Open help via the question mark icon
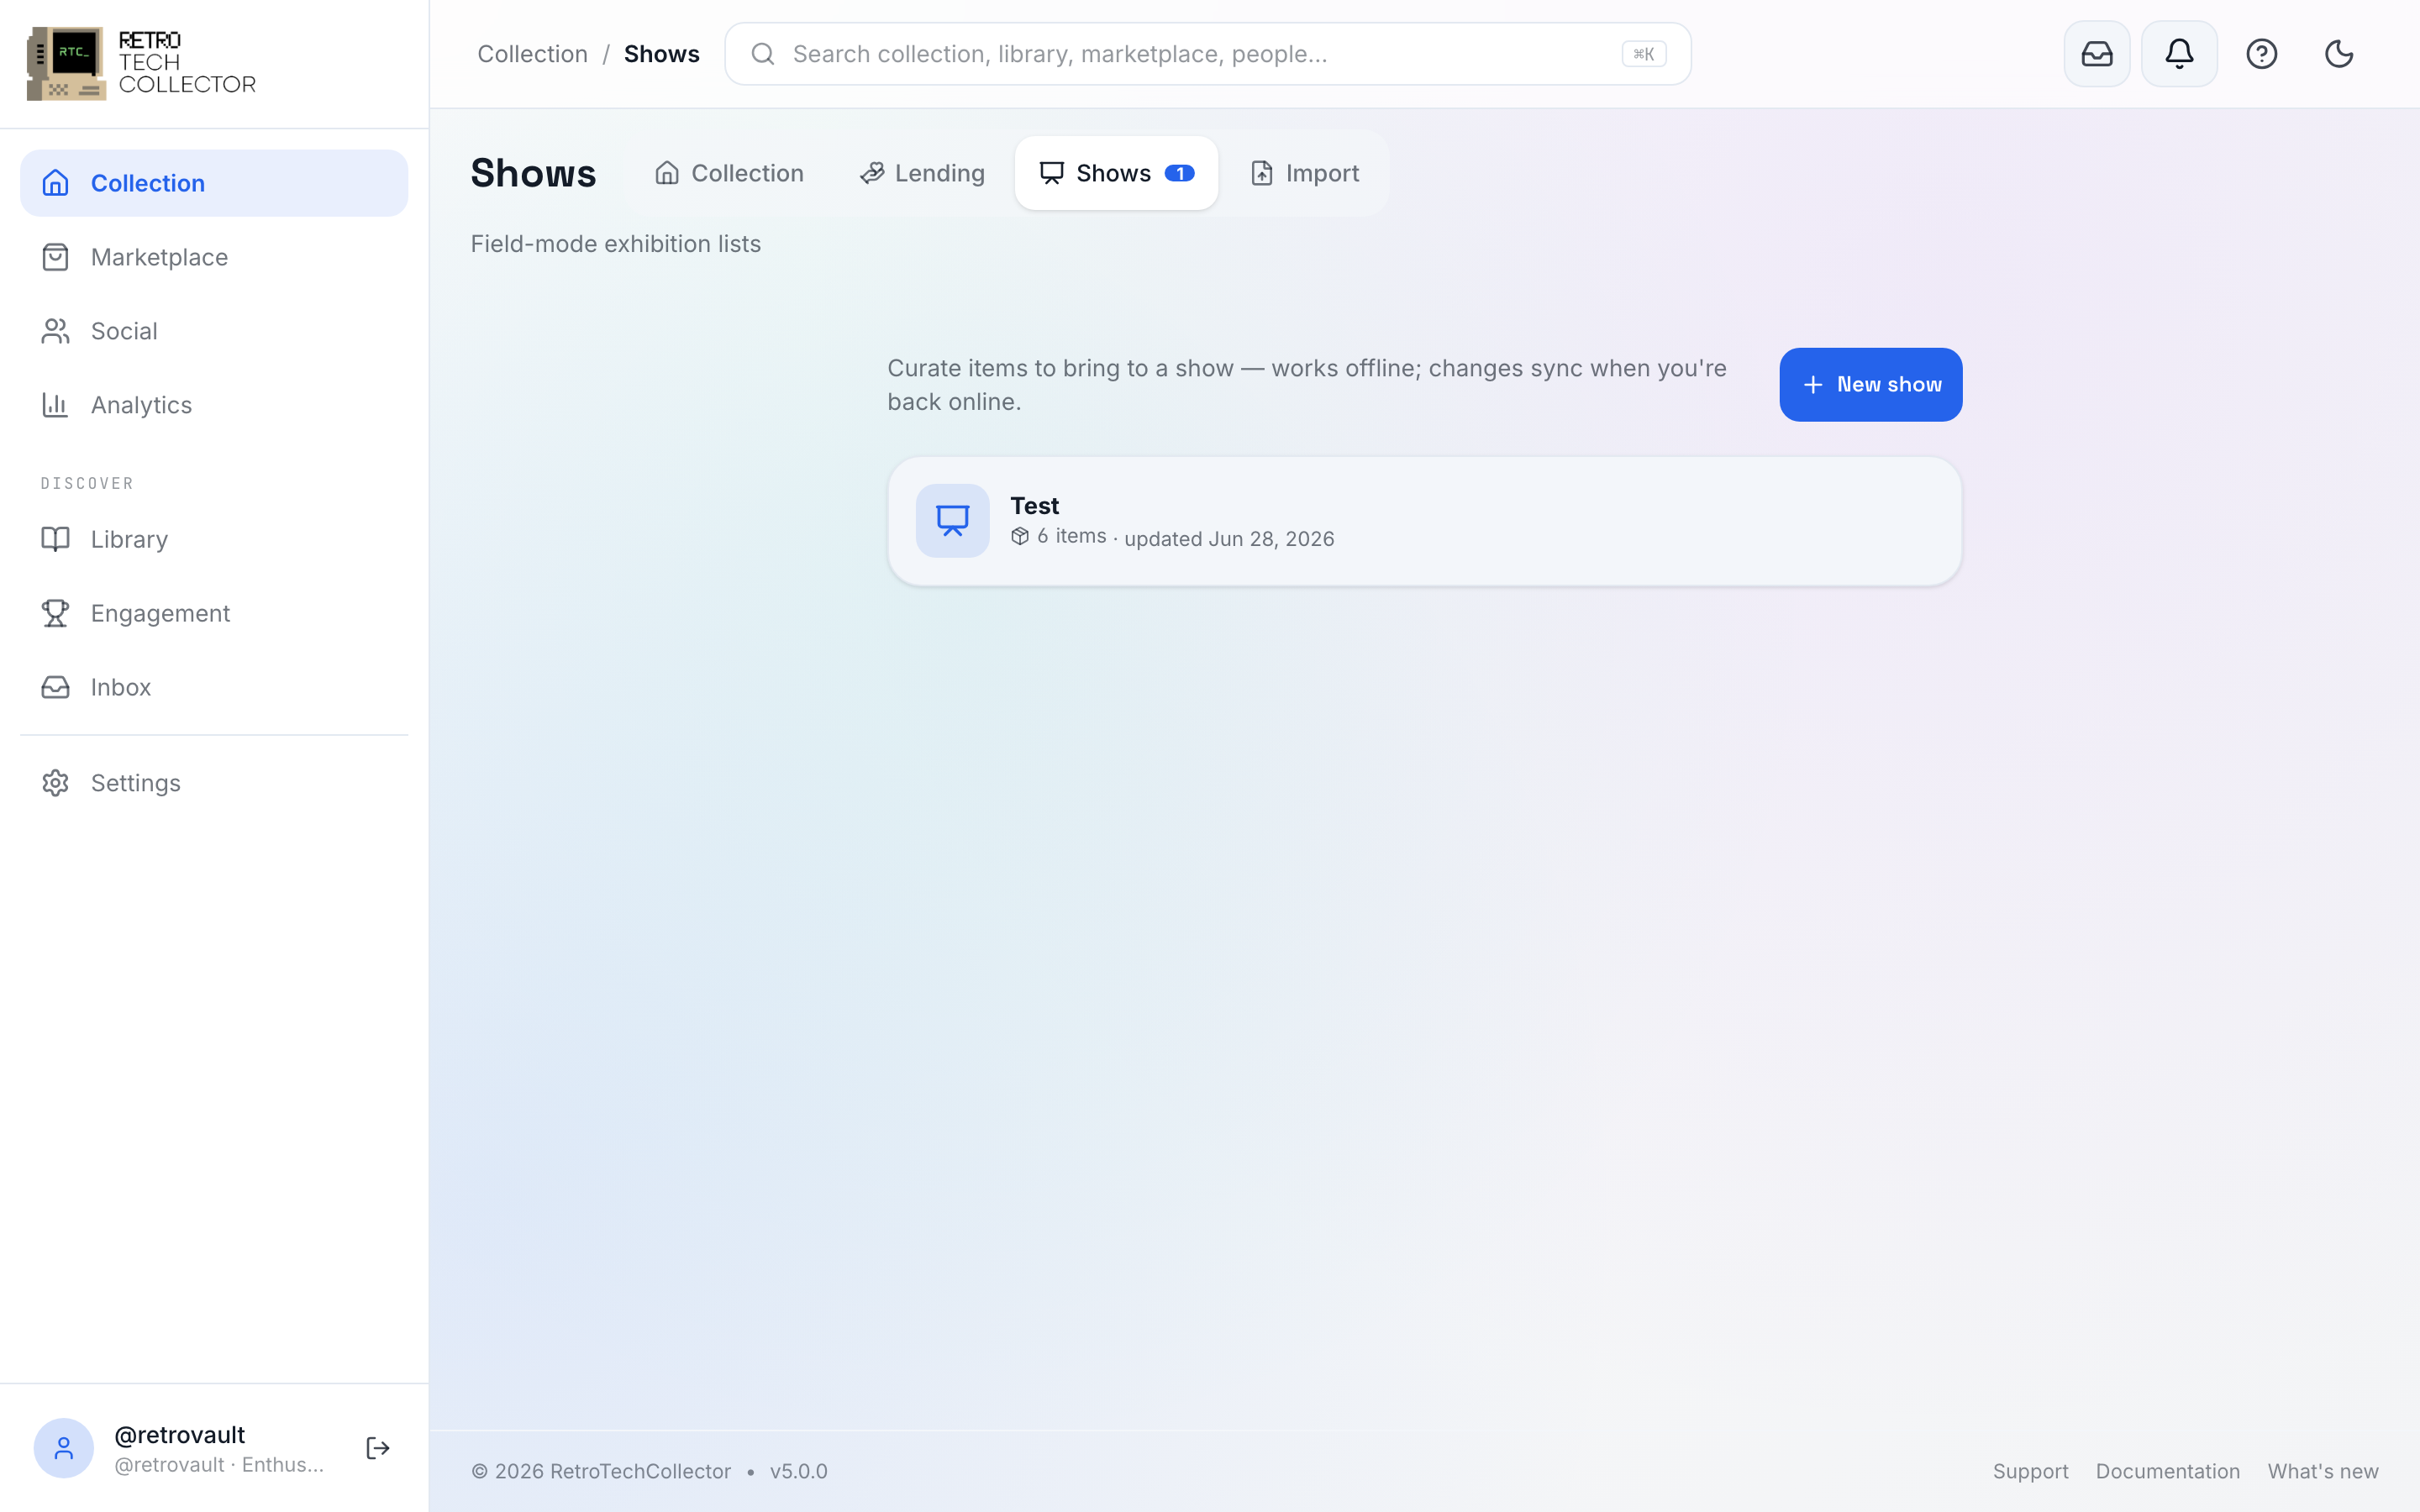This screenshot has width=2420, height=1512. point(2261,54)
